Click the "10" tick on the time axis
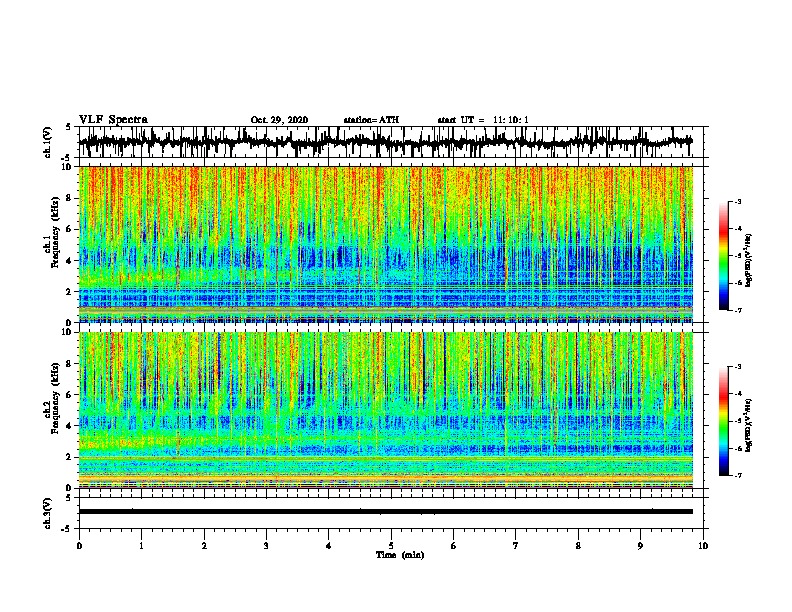Viewport: 792px width, 612px height. point(703,545)
